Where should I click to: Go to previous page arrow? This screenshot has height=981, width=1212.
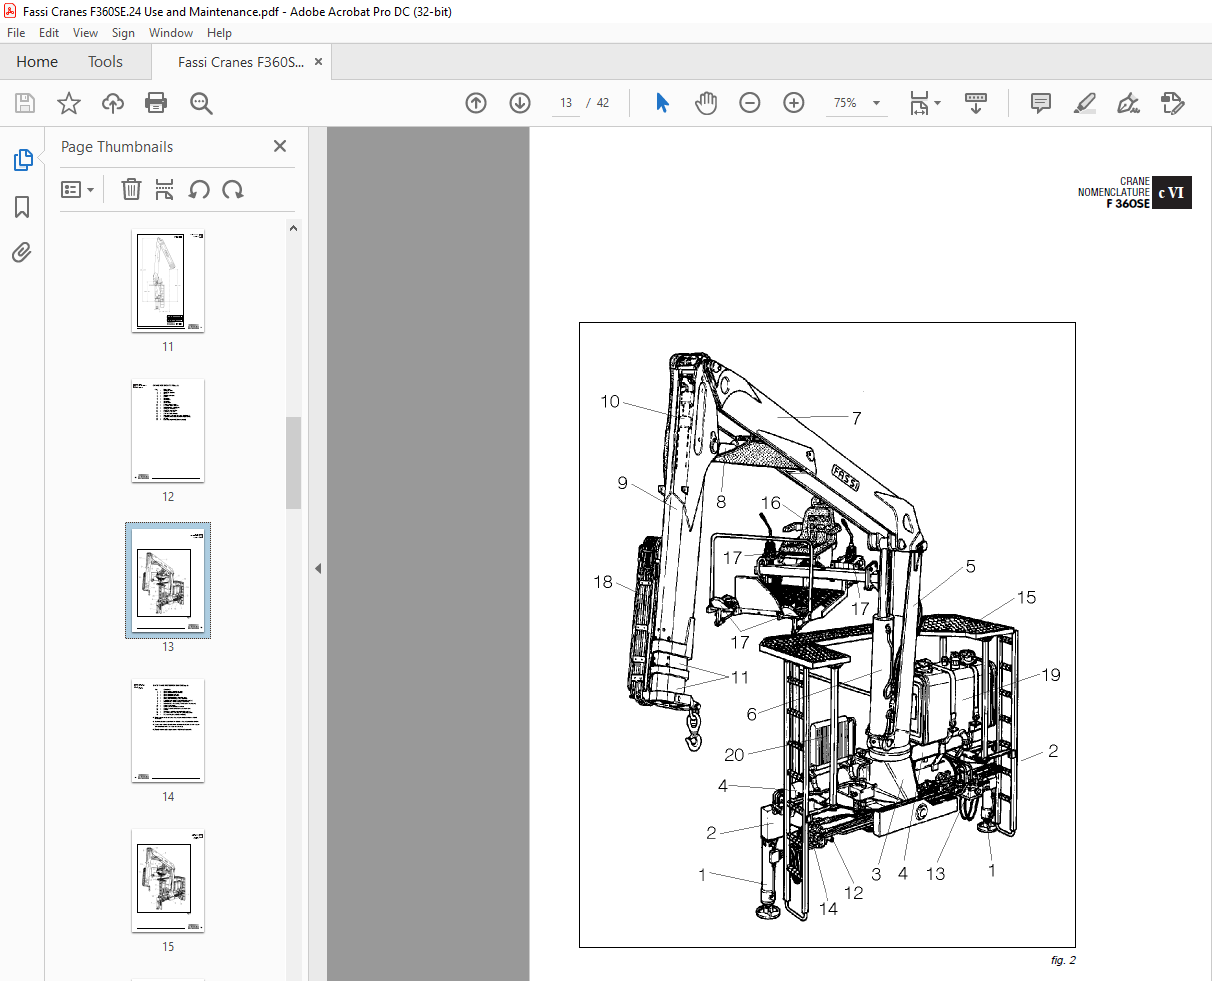476,103
